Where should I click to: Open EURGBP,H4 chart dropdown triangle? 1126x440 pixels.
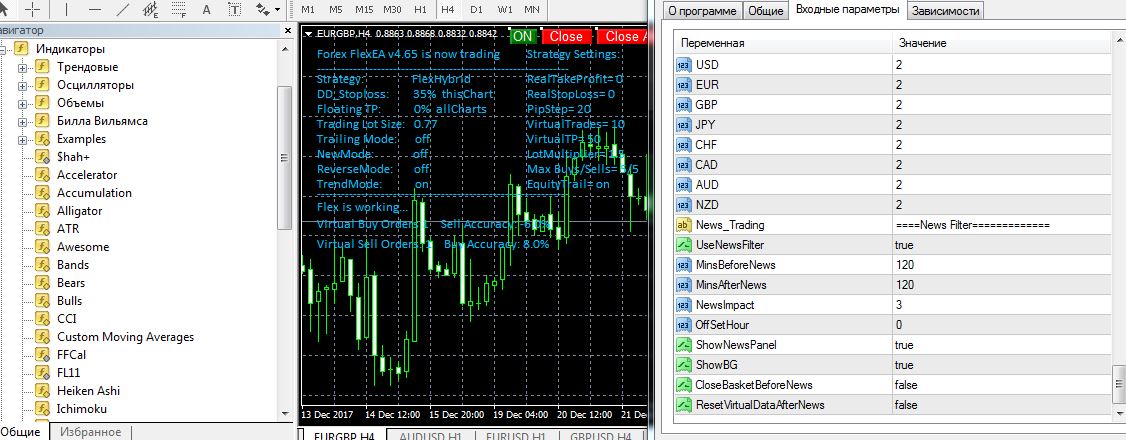309,33
